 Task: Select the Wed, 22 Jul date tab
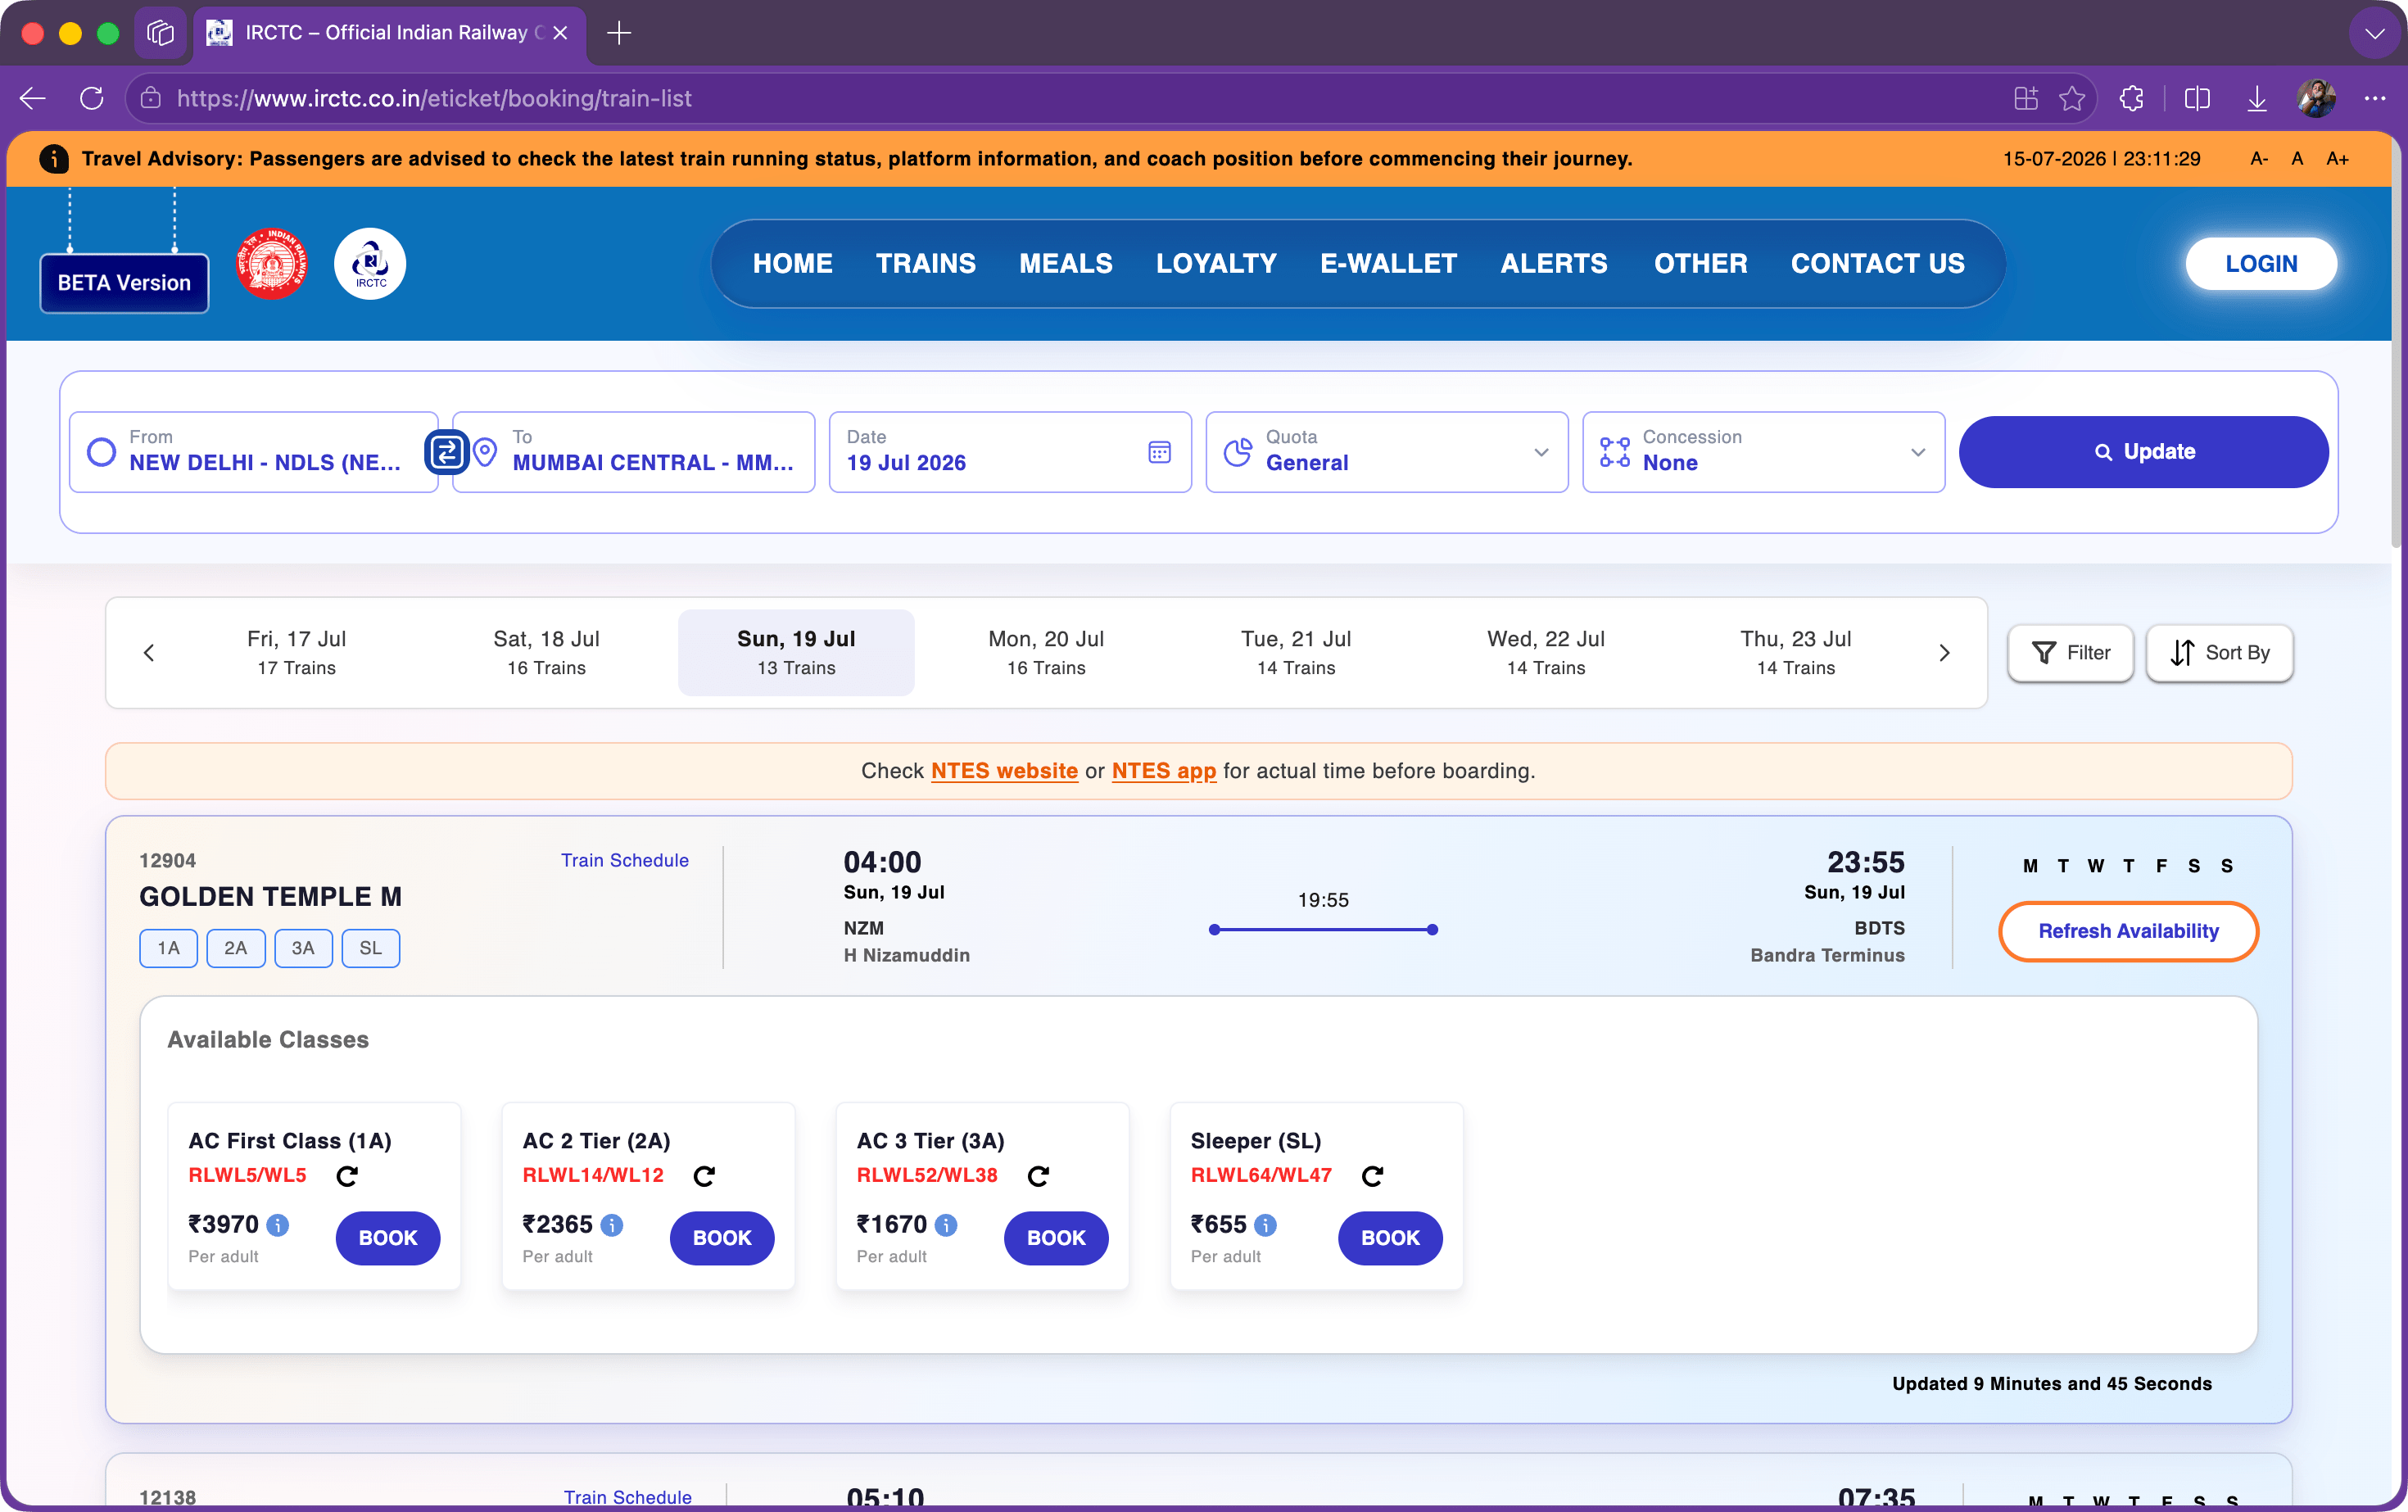(1546, 653)
